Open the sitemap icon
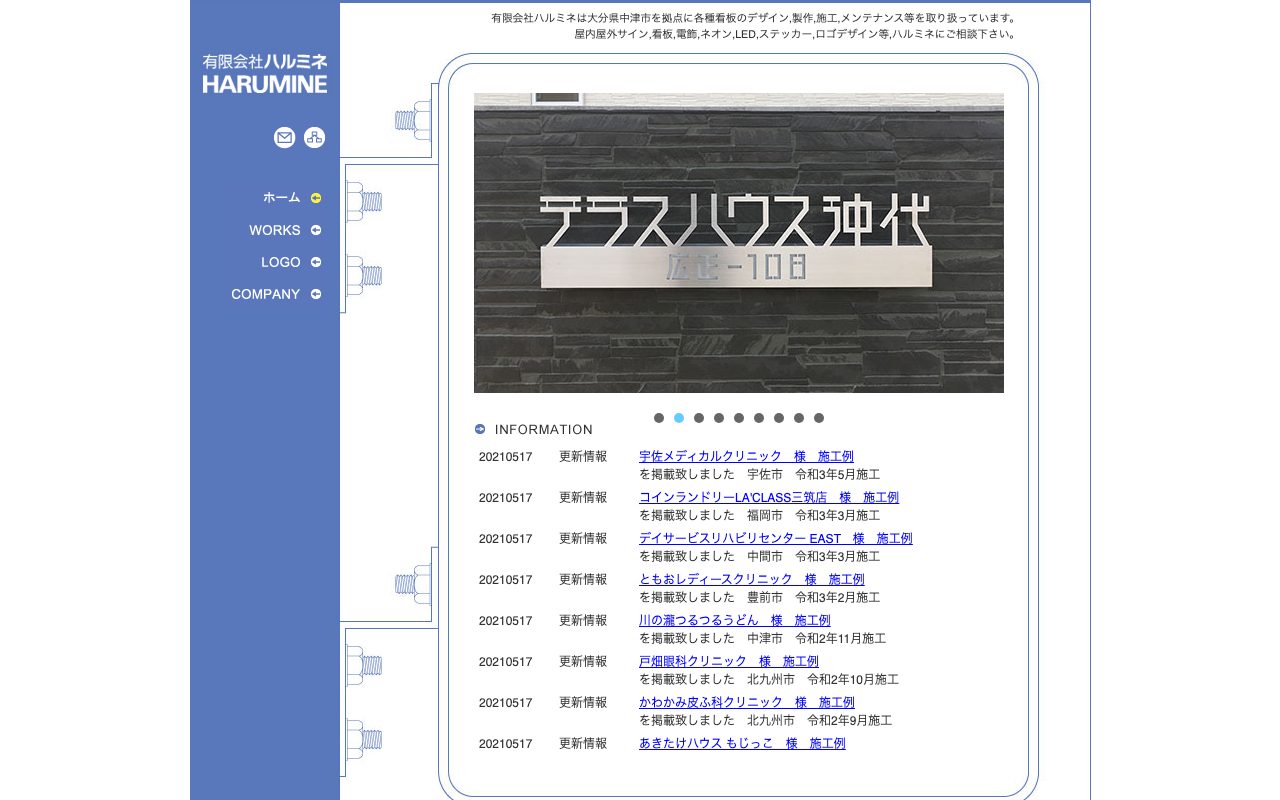Viewport: 1280px width, 800px height. coord(315,138)
